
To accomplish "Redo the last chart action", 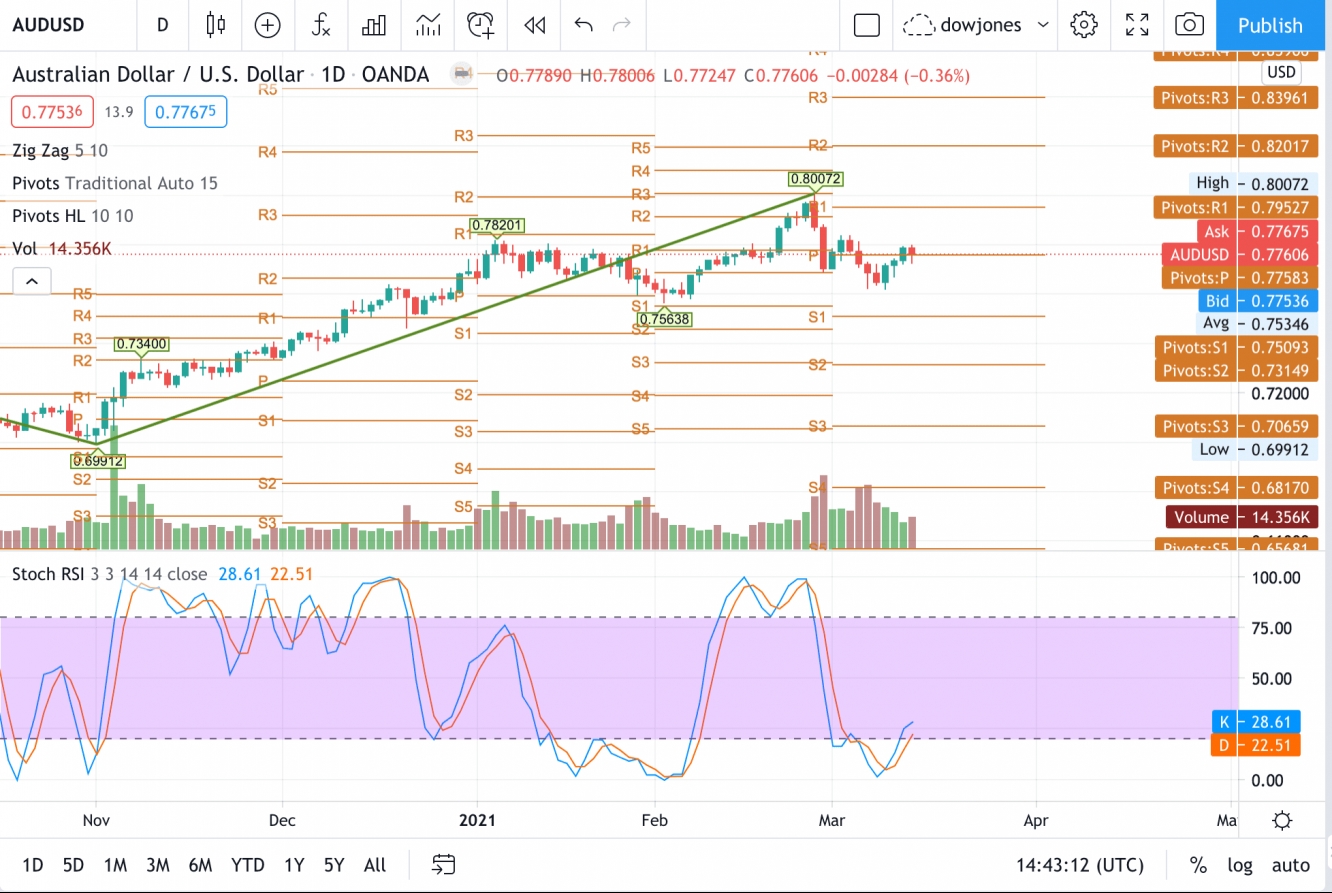I will [621, 25].
